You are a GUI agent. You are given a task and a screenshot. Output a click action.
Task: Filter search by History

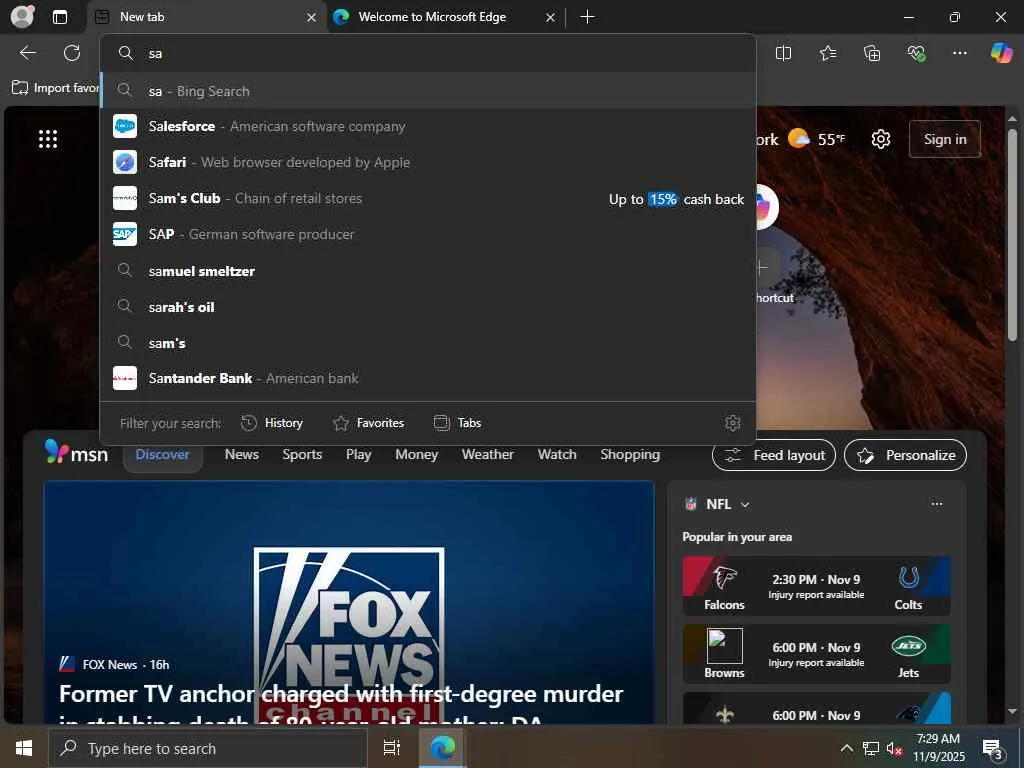click(x=272, y=423)
